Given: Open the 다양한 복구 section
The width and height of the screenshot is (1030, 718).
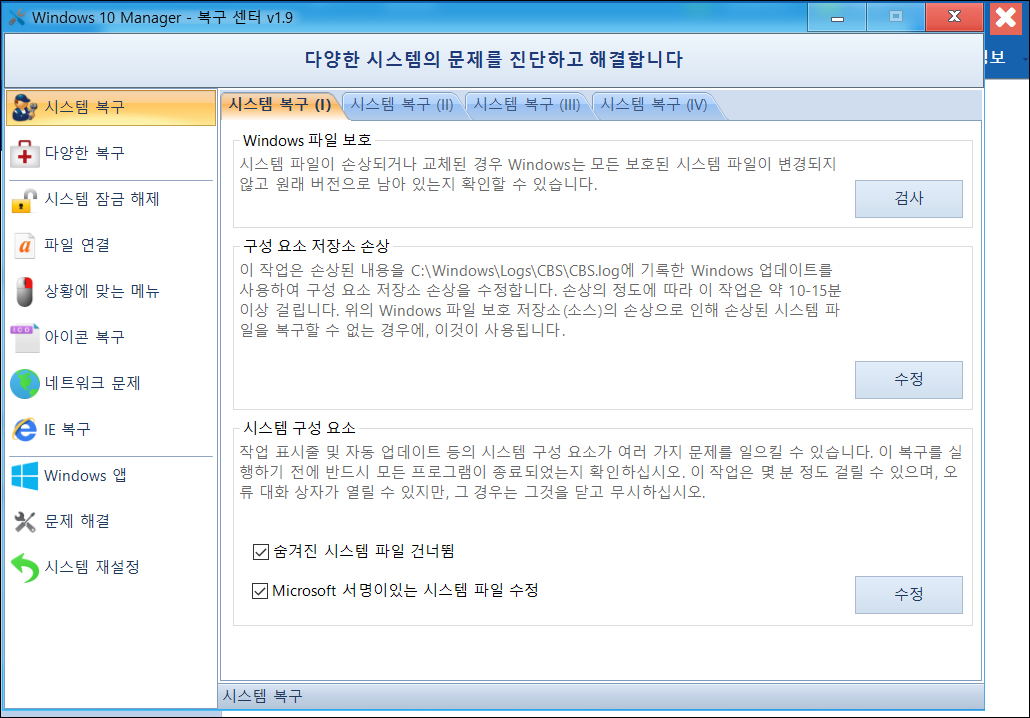Looking at the screenshot, I should 110,154.
